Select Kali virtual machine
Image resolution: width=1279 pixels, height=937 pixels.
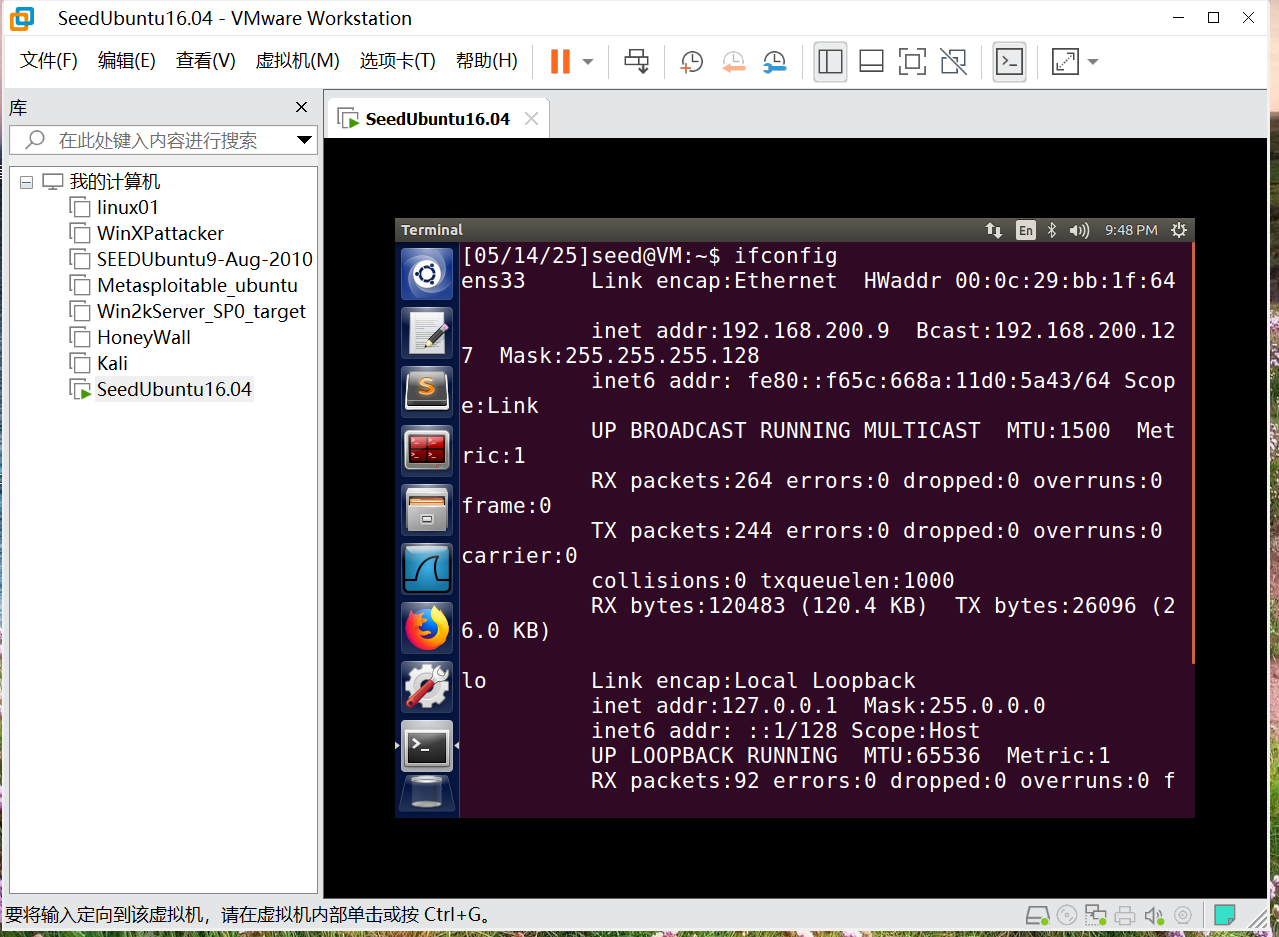112,364
